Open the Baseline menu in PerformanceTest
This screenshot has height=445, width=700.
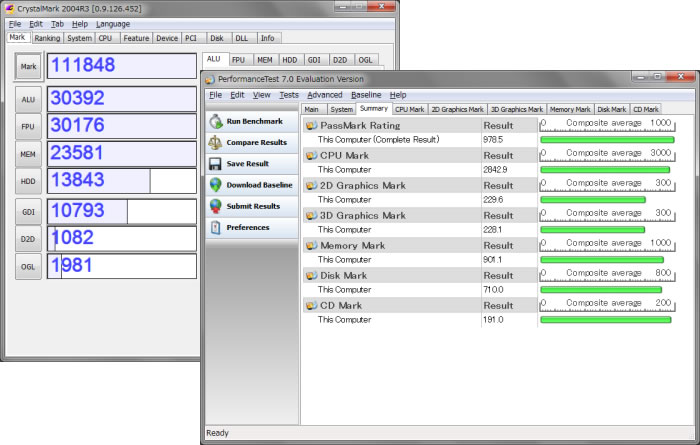(366, 95)
